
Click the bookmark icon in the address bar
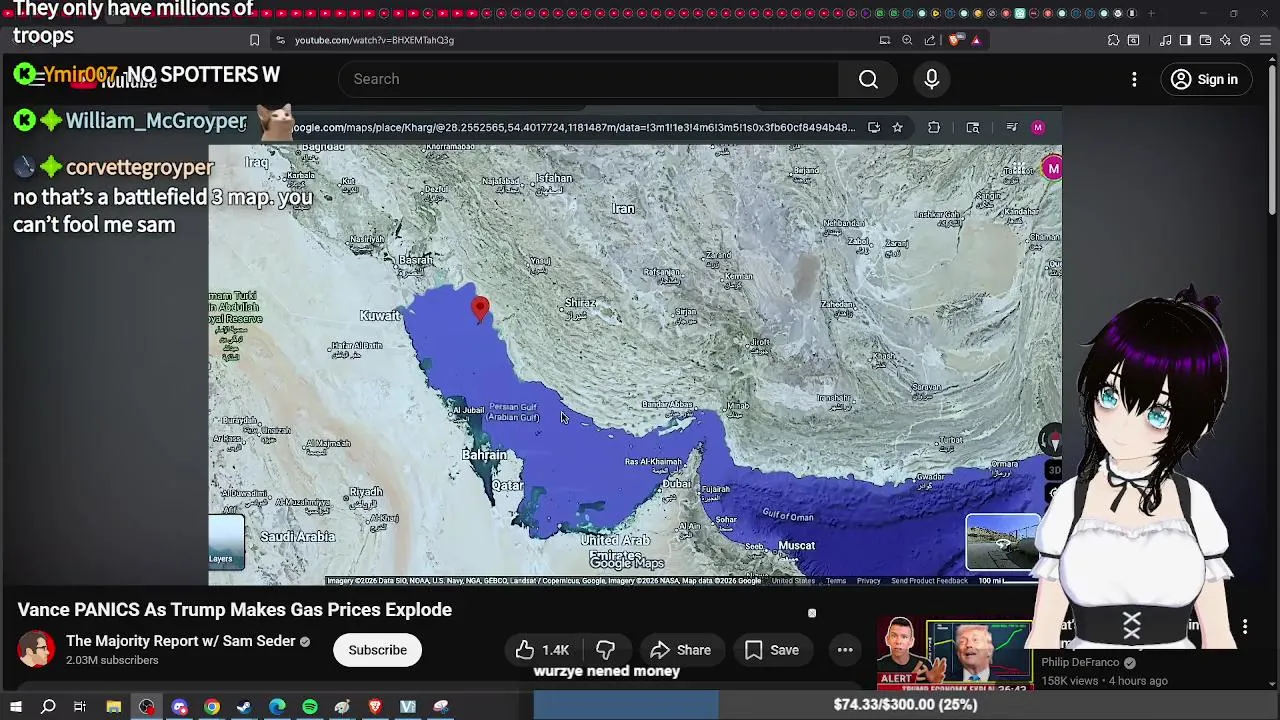[254, 40]
